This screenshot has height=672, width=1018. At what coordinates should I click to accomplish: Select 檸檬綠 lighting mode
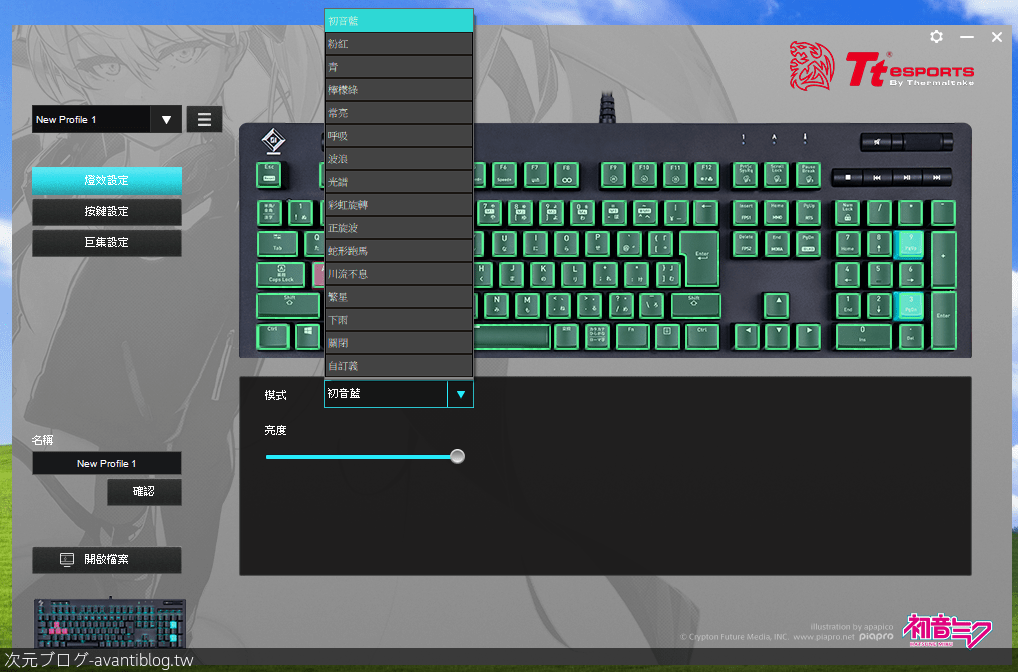[x=399, y=90]
